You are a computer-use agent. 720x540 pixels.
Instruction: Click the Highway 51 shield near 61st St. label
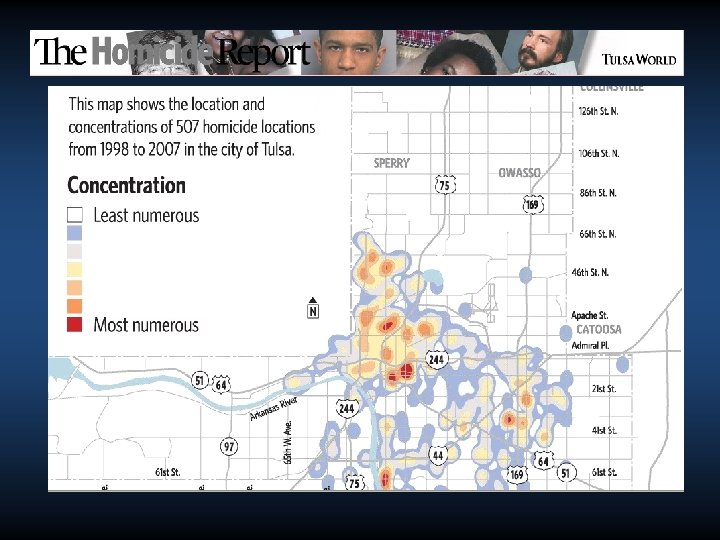point(566,472)
